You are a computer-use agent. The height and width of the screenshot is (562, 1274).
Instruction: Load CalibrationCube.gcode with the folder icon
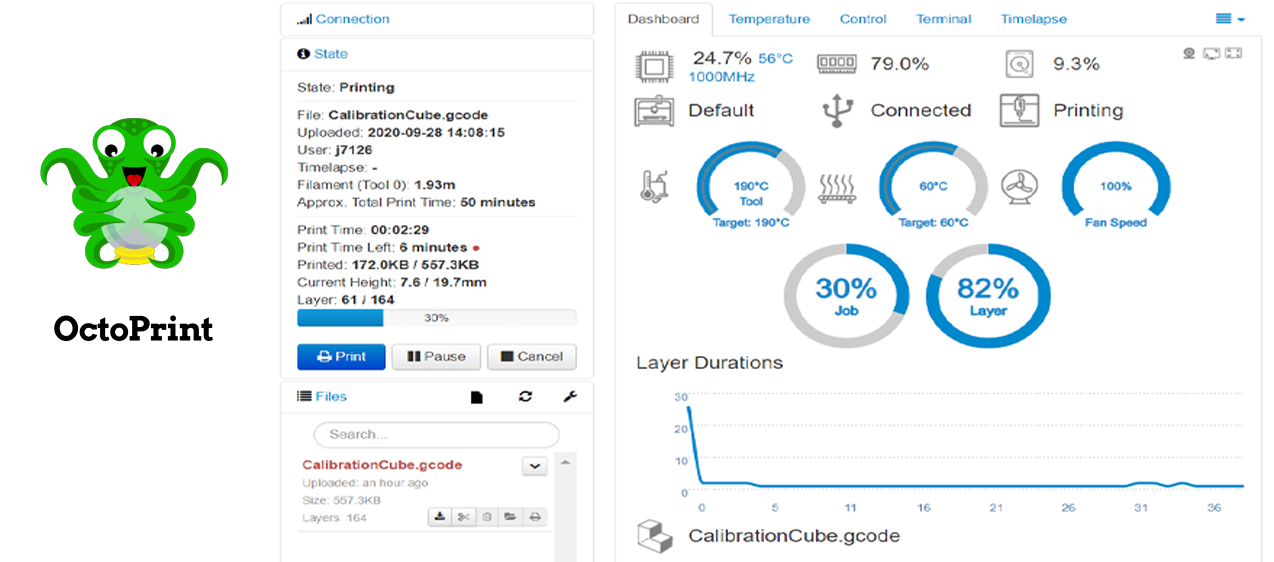click(x=510, y=516)
